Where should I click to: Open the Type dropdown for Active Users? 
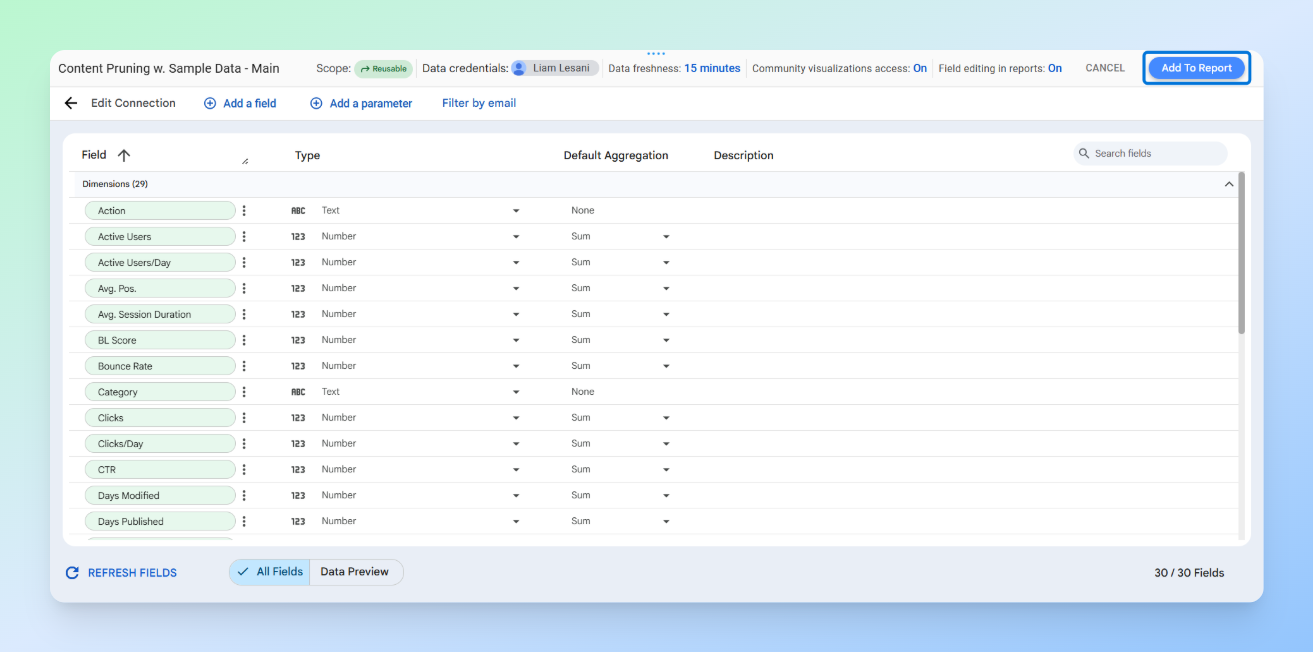pyautogui.click(x=516, y=236)
